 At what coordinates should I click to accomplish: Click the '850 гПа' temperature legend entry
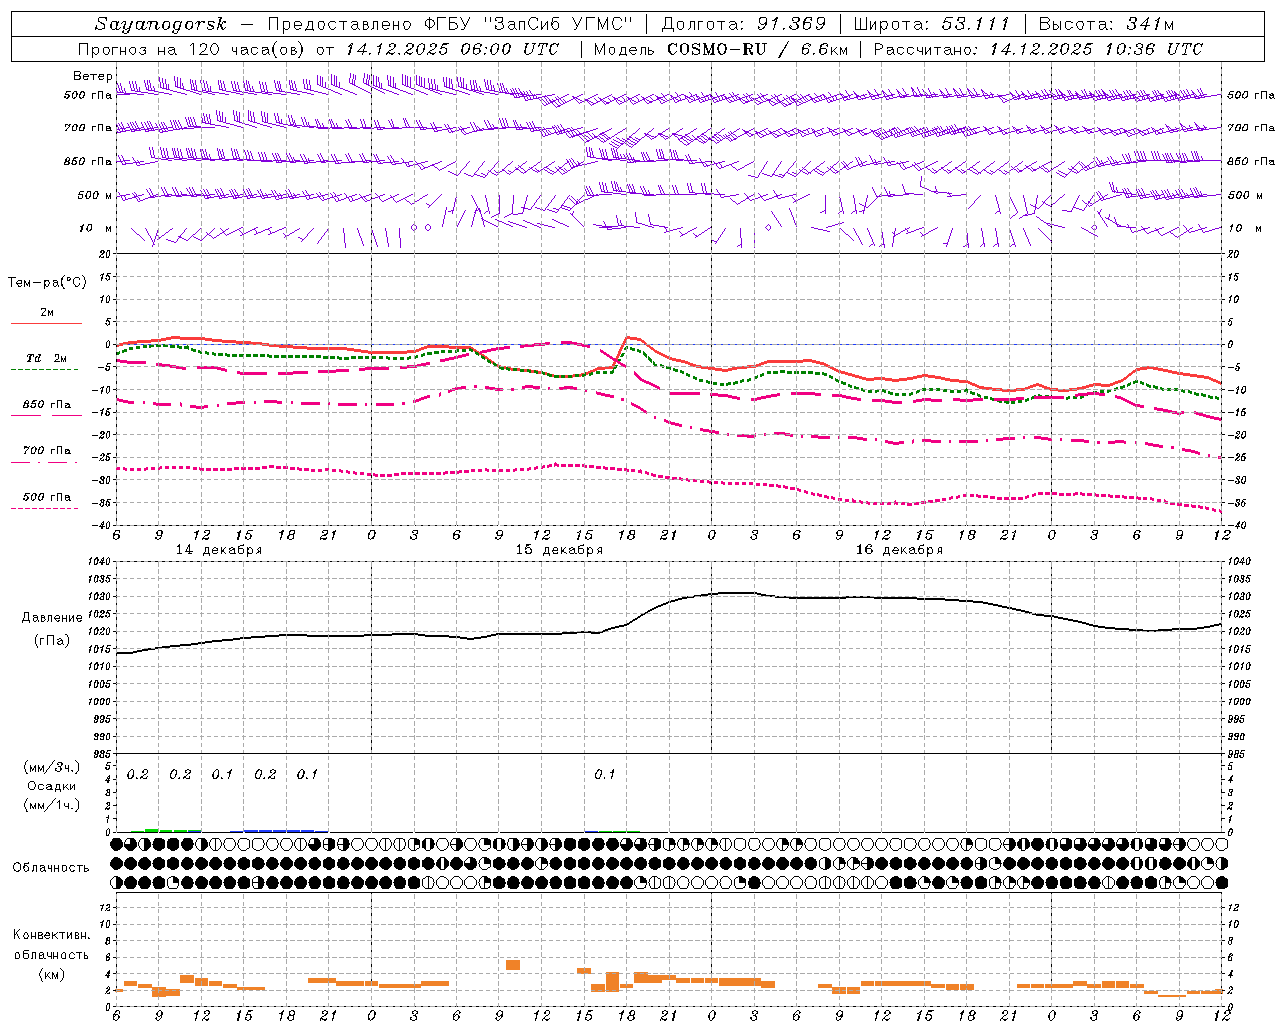47,405
